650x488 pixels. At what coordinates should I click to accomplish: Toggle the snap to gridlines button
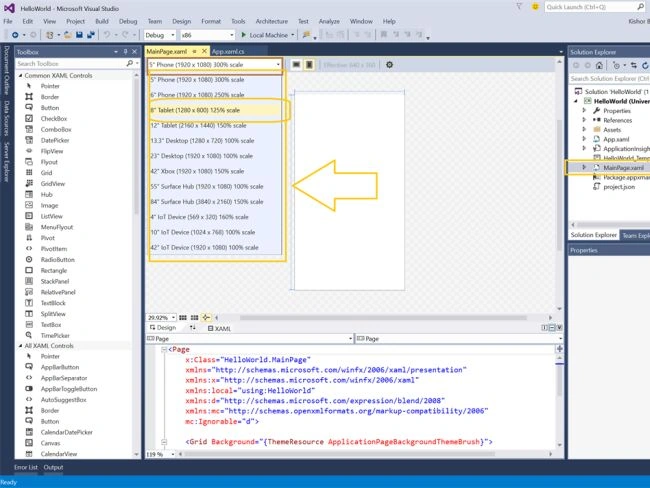point(194,318)
